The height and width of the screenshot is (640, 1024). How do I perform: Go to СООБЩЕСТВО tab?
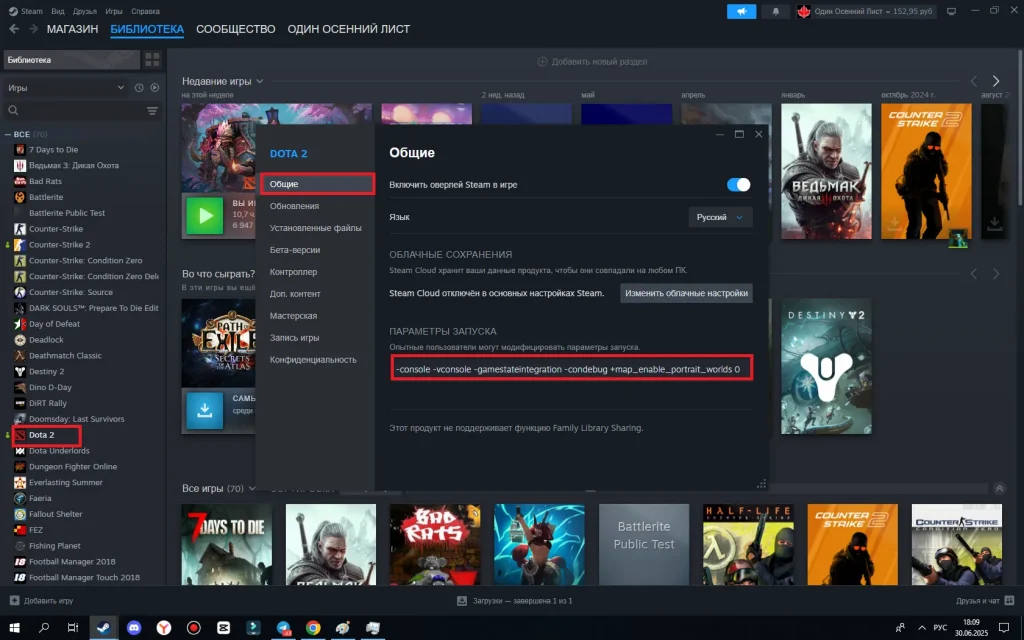pos(236,29)
